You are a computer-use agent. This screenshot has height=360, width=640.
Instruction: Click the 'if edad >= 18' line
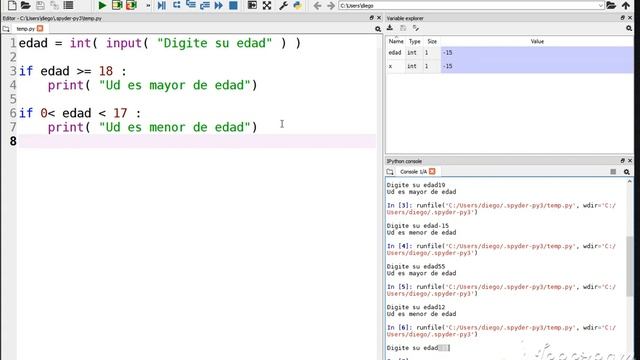73,71
